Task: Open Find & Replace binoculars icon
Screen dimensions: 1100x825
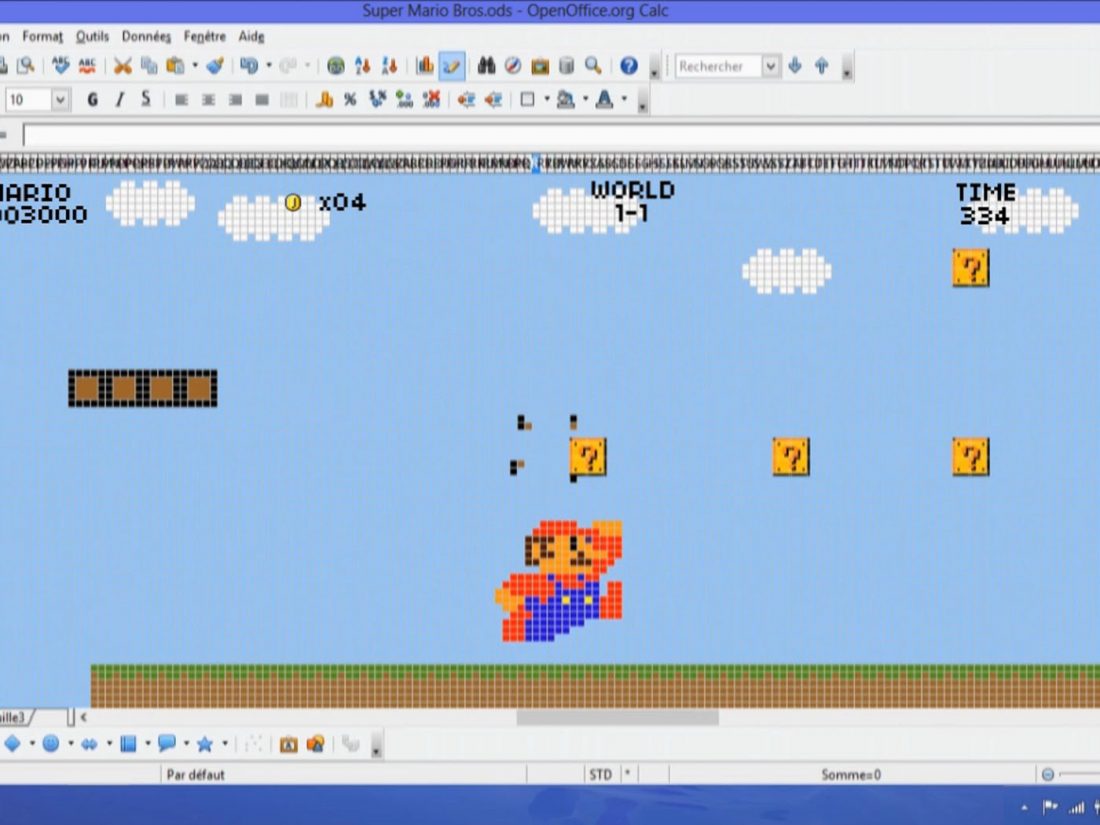Action: [486, 66]
